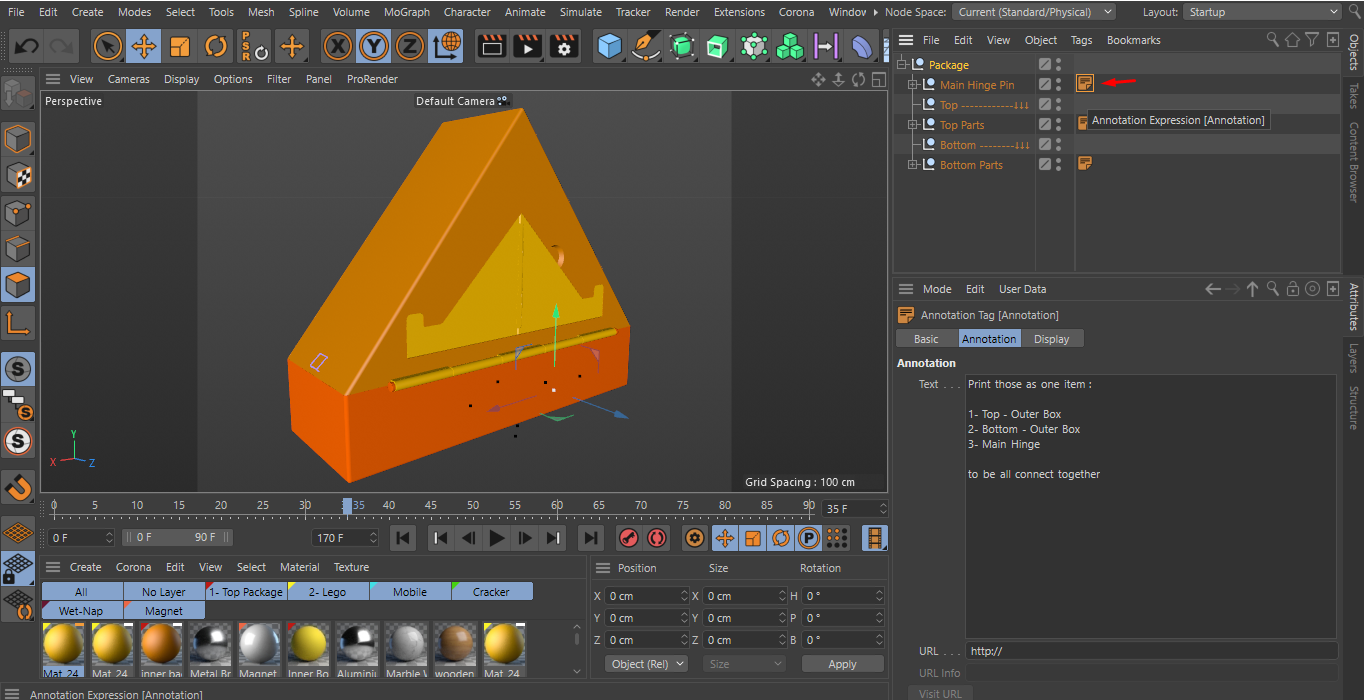The height and width of the screenshot is (700, 1364).
Task: Switch to Polygons mode in left sidebar
Action: pyautogui.click(x=18, y=286)
